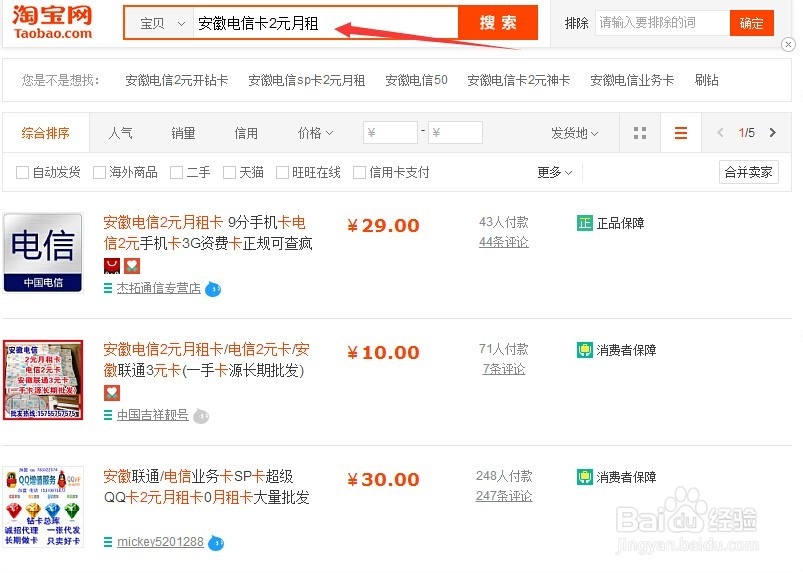Screen dimensions: 803x573
Task: Click the exclude keywords input field
Action: coord(662,23)
